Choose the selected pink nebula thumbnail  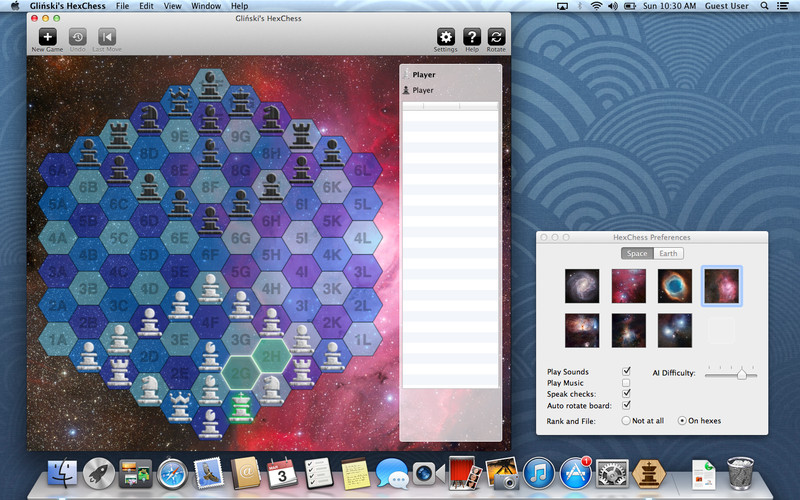tap(721, 286)
